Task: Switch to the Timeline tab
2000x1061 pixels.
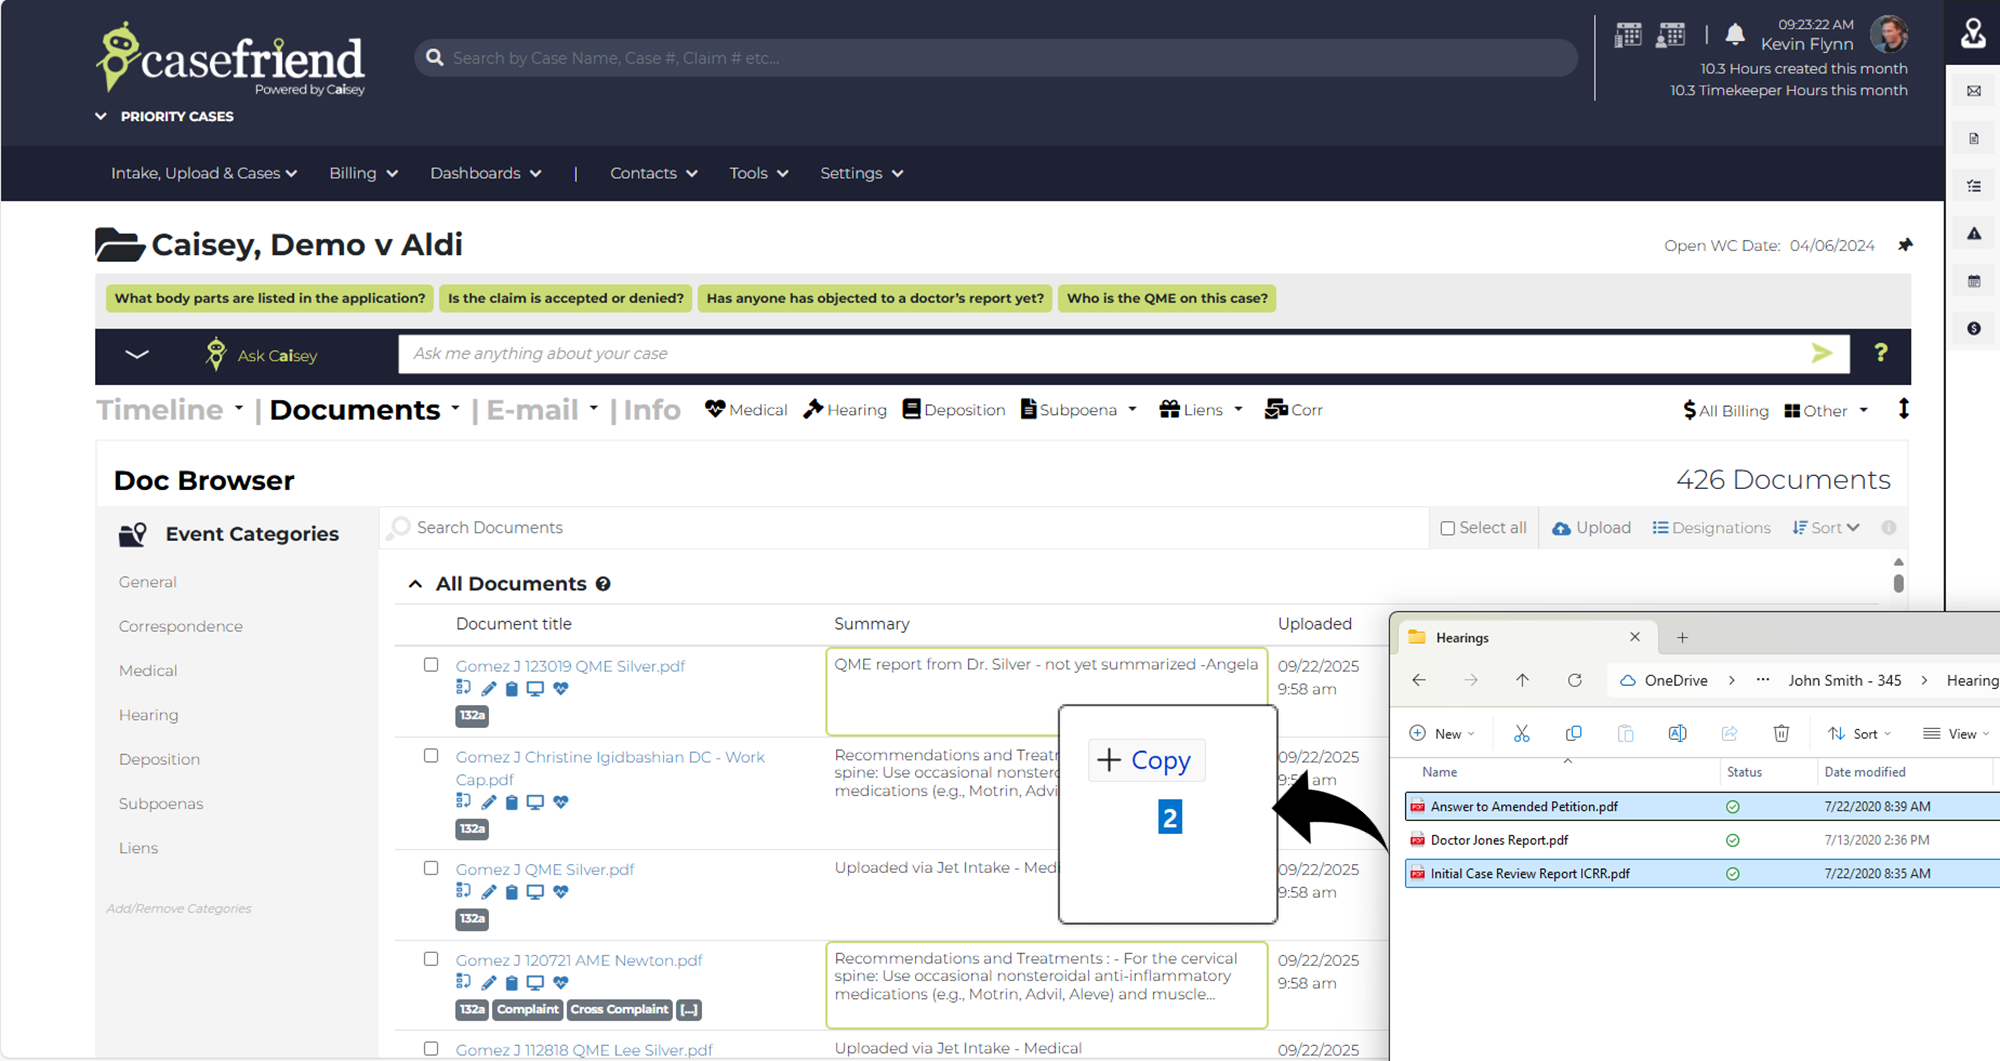Action: [x=160, y=410]
